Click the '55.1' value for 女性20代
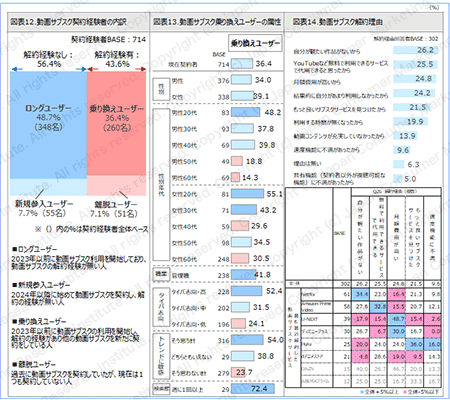450x400 pixels. [x=274, y=194]
